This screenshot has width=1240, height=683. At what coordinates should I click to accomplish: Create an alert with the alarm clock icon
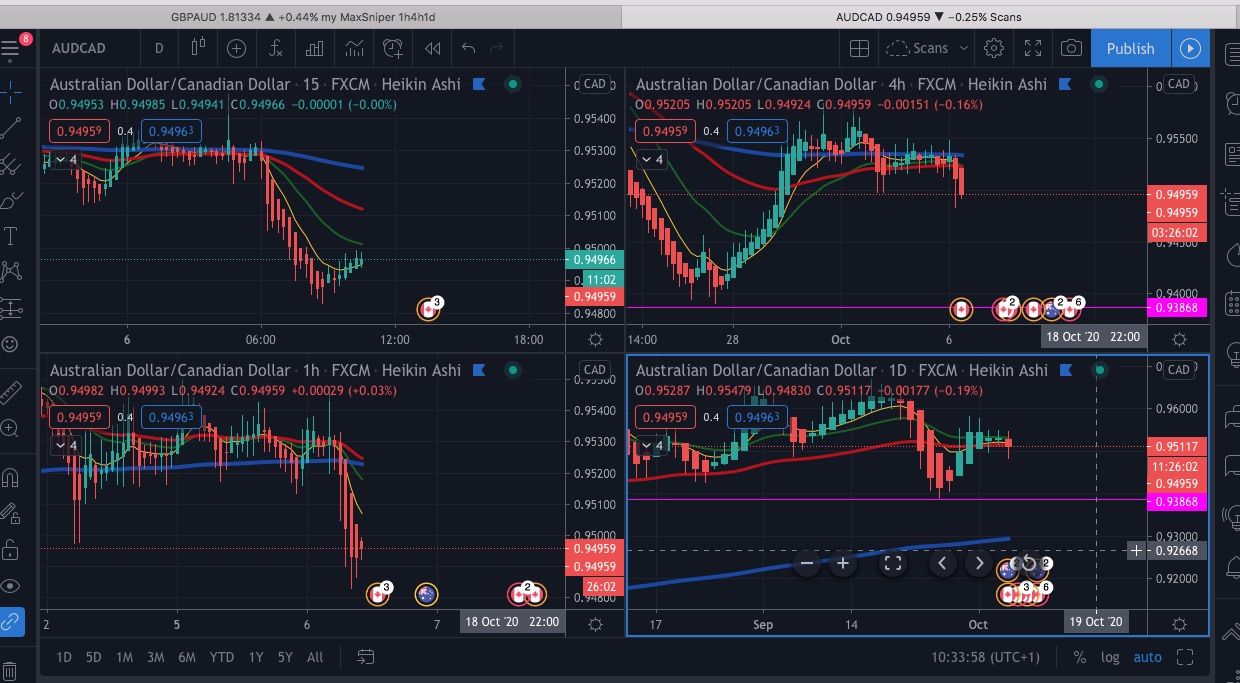[393, 48]
